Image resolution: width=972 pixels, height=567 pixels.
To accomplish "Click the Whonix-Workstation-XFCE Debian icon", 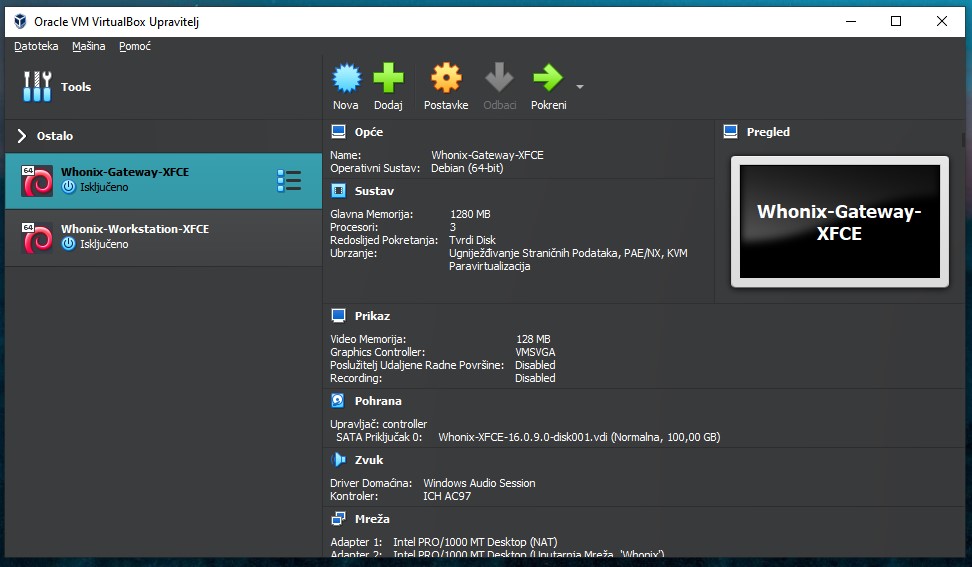I will point(37,238).
